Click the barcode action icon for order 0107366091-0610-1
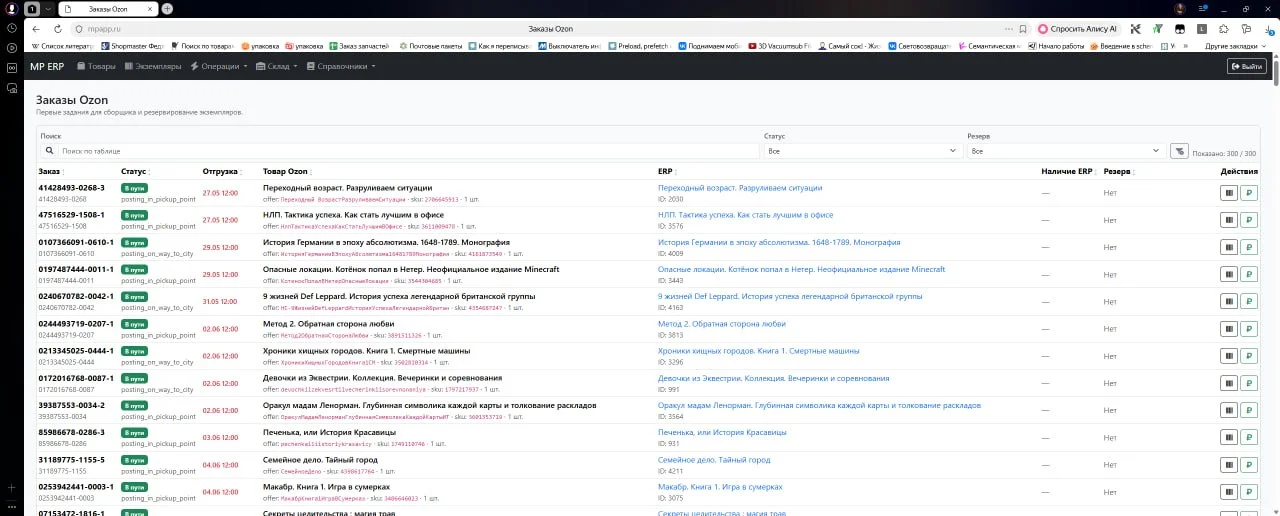Screen dimensions: 1280x516 coord(1229,247)
